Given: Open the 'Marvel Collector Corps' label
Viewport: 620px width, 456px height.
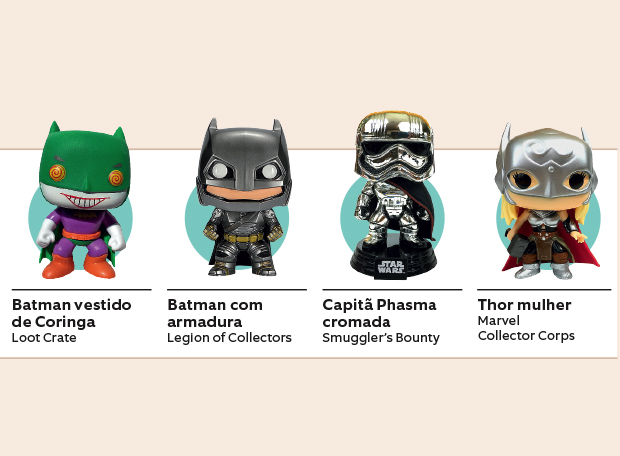Looking at the screenshot, I should coord(526,328).
